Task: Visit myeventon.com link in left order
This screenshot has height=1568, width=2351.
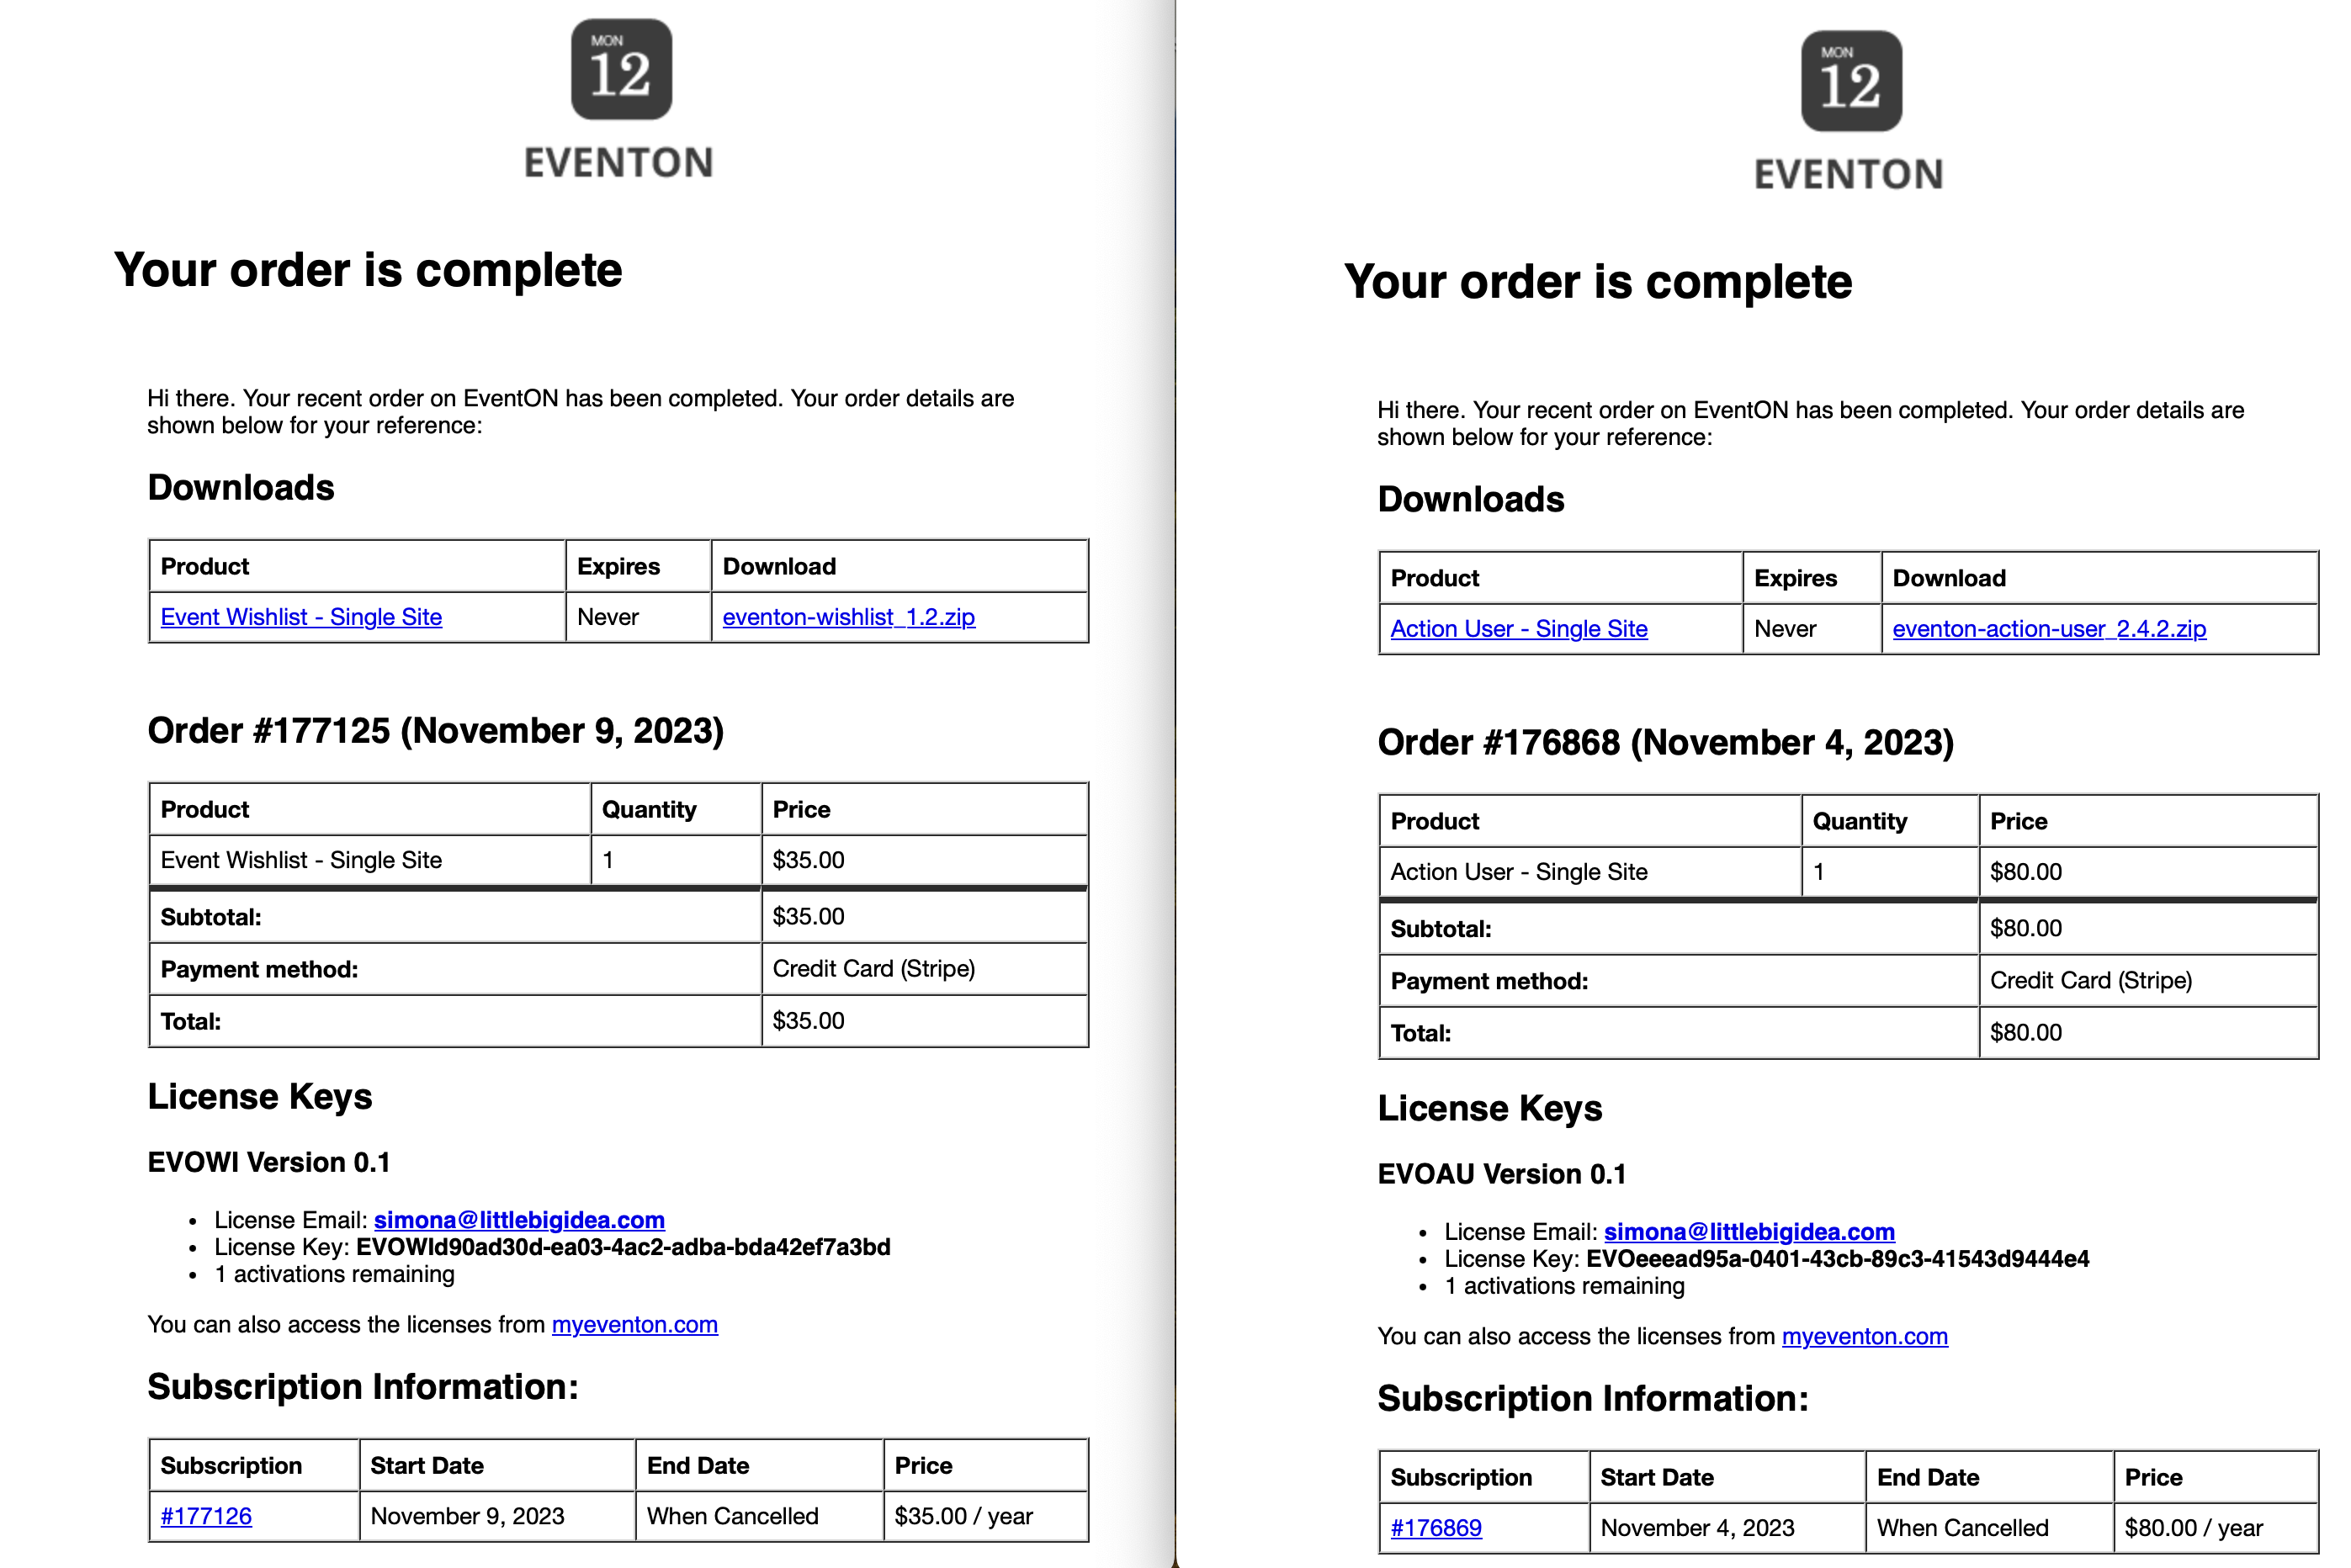Action: point(635,1325)
